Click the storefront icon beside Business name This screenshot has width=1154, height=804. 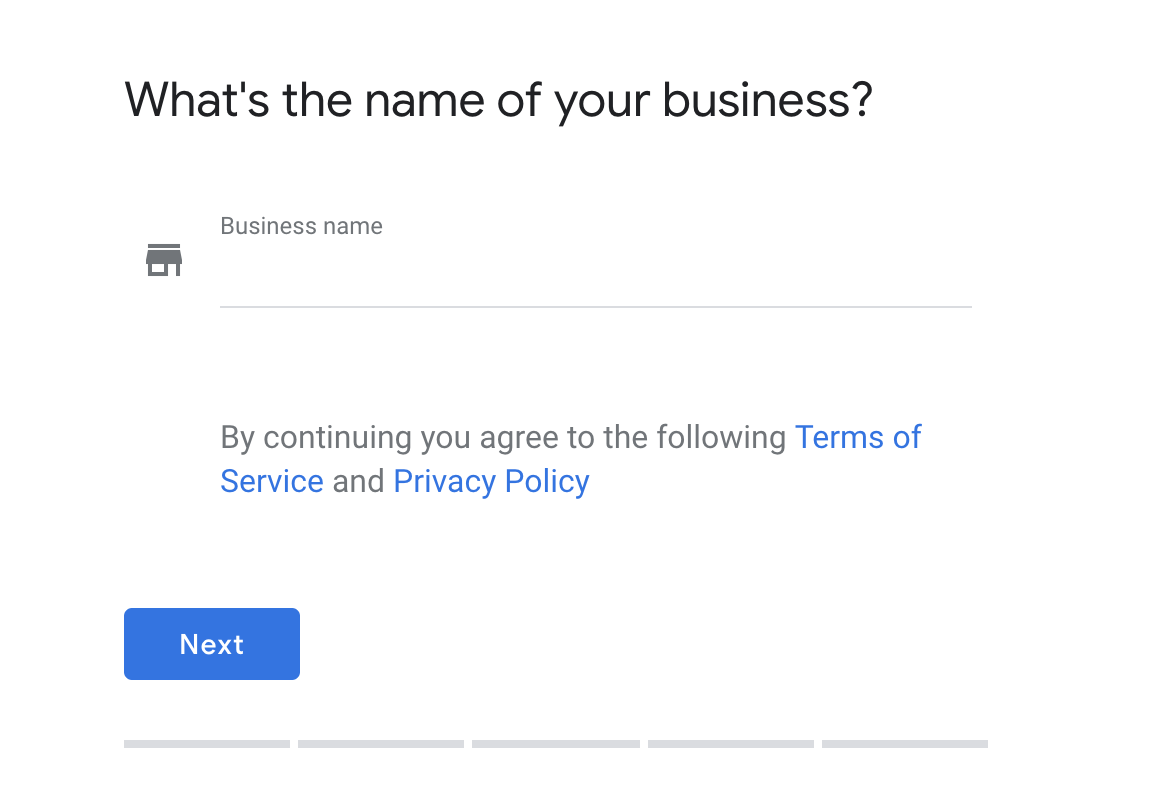click(x=163, y=260)
